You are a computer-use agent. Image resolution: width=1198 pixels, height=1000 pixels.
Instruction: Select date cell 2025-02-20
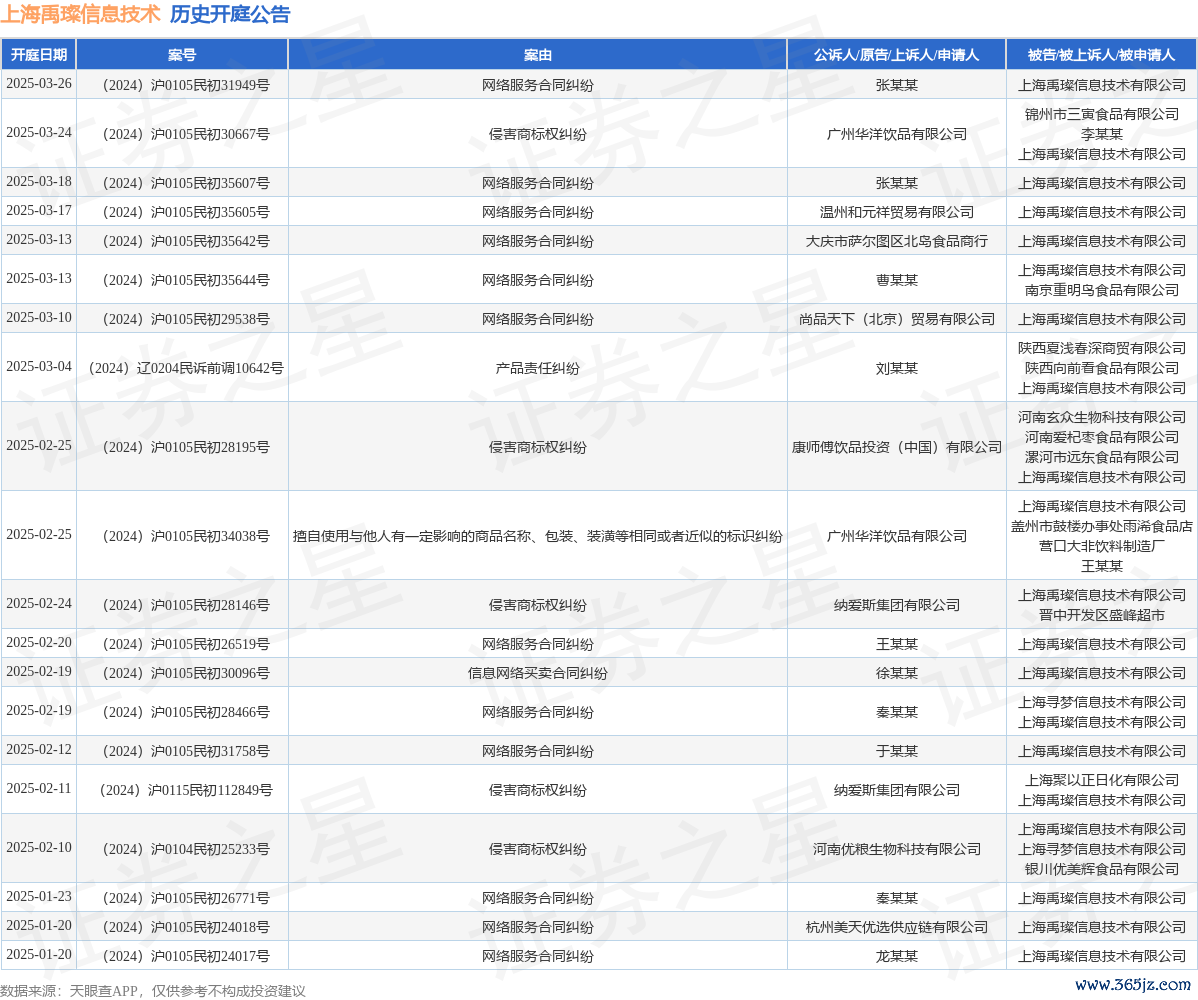[x=39, y=642]
